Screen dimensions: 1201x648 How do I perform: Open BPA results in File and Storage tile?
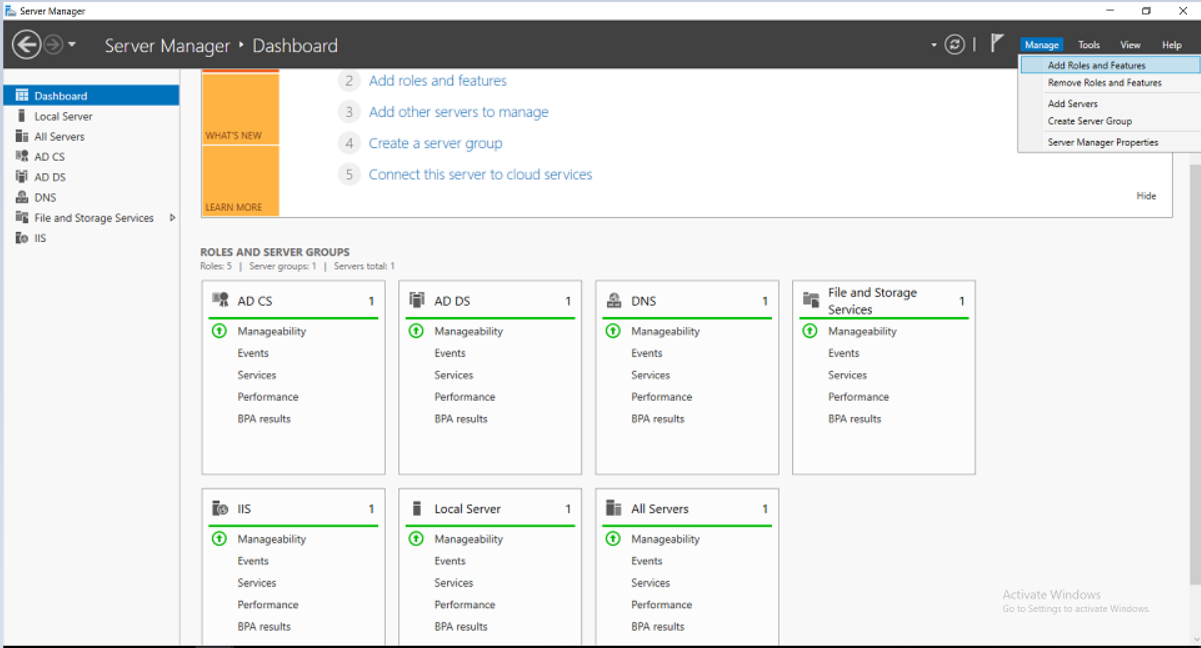(x=855, y=419)
